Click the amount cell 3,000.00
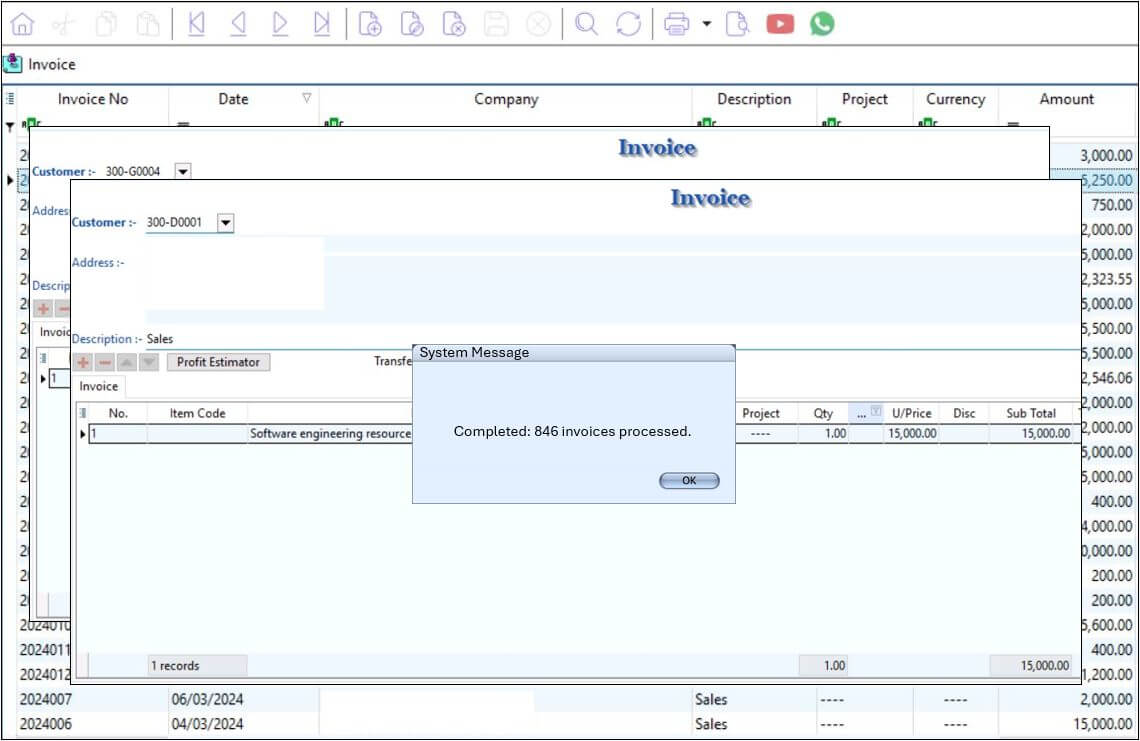This screenshot has width=1140, height=741. point(1106,156)
